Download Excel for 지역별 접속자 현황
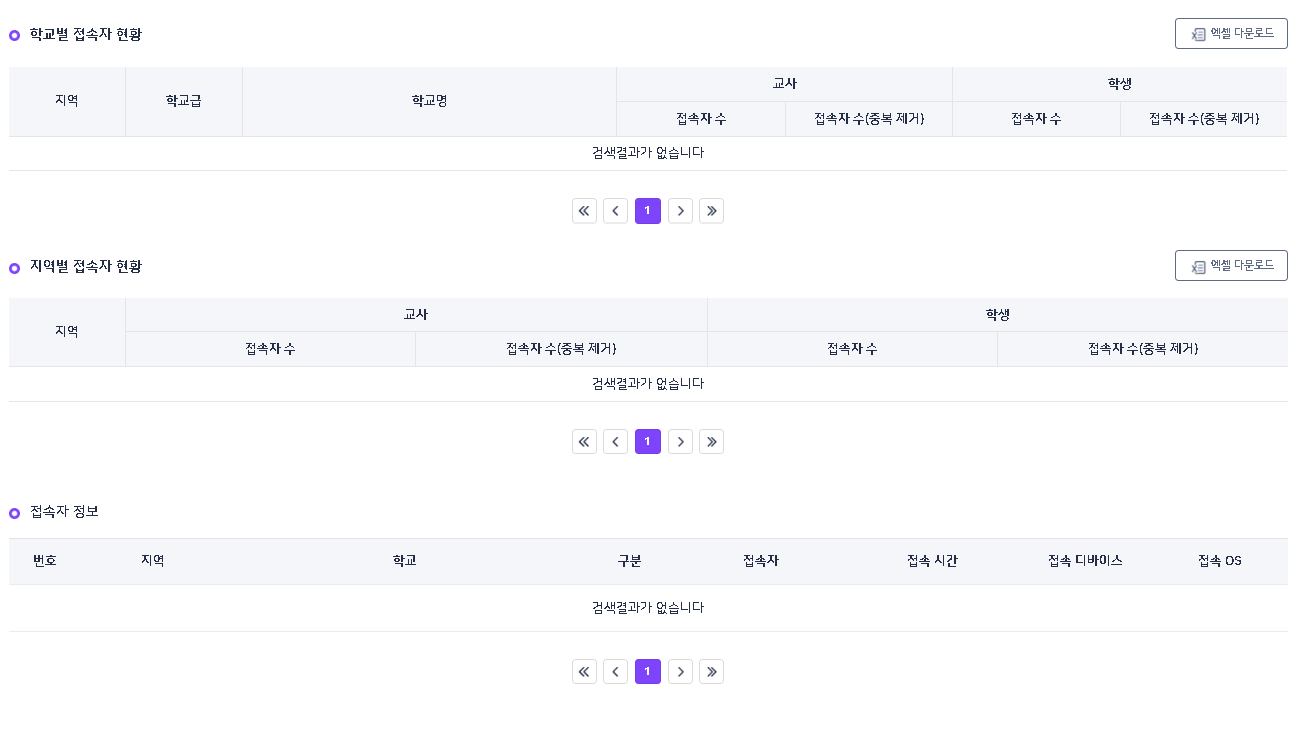 (x=1231, y=266)
